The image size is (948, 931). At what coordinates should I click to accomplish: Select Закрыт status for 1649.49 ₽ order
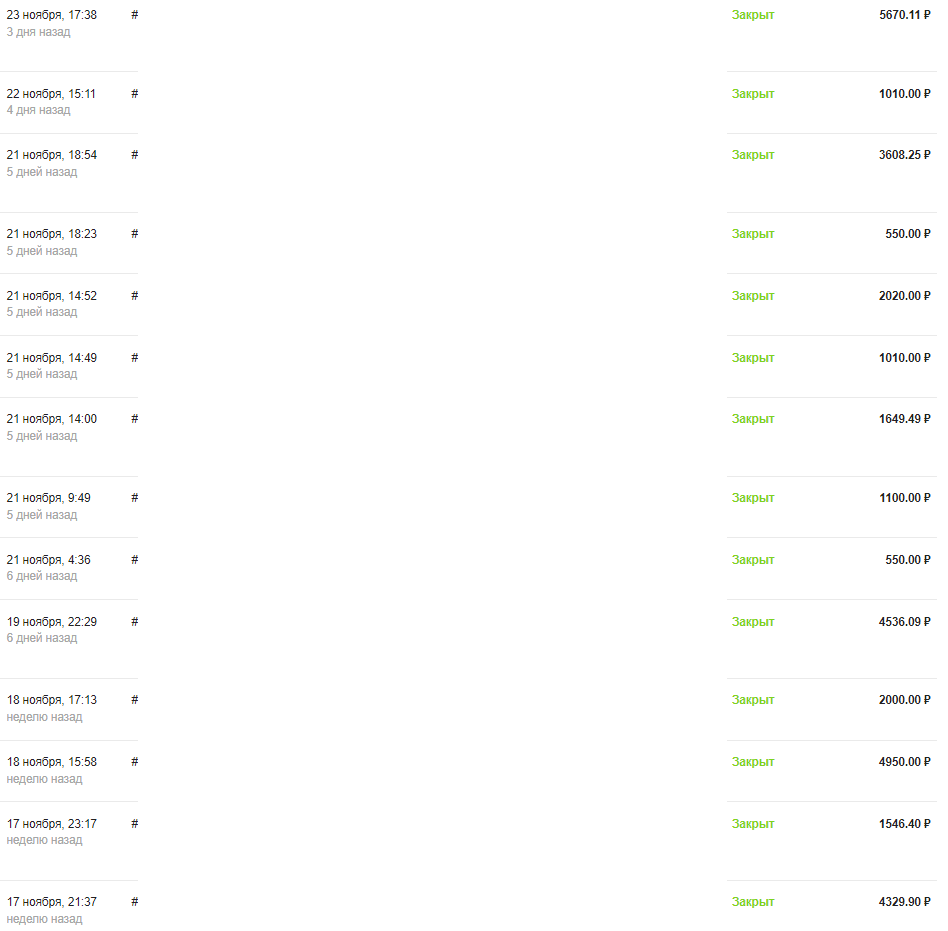pos(753,420)
